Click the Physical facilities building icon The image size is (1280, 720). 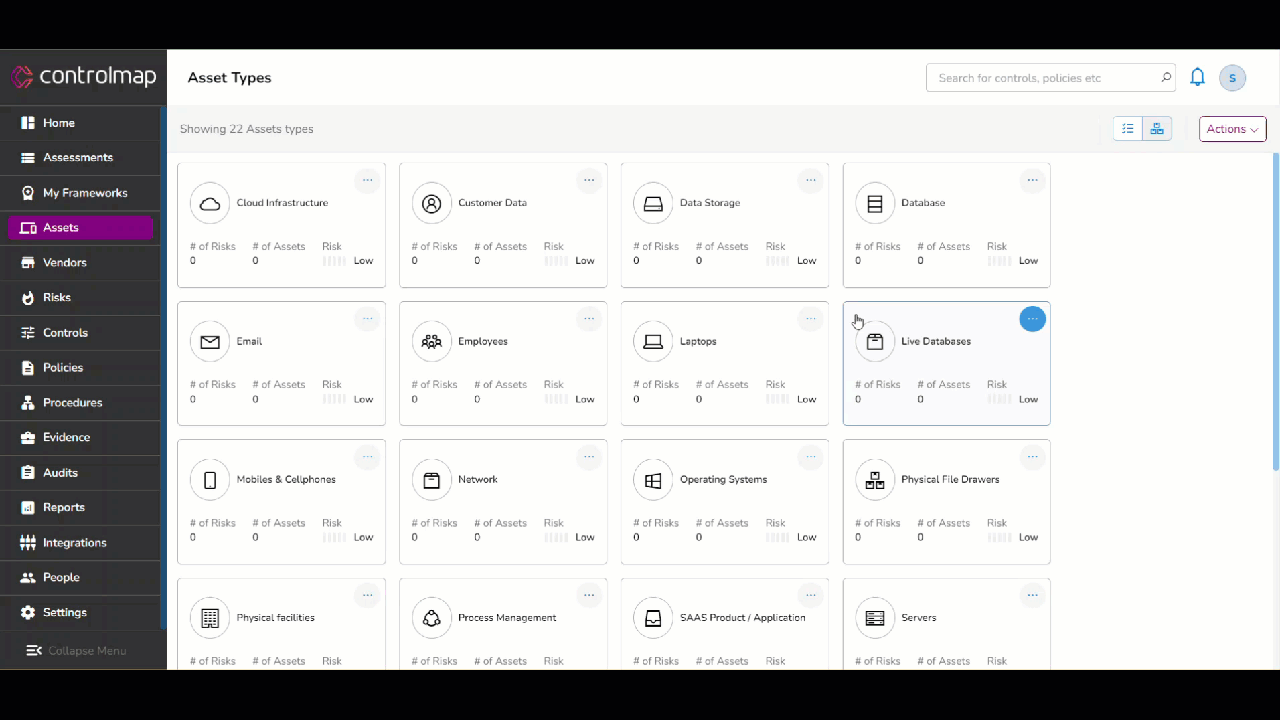click(x=210, y=618)
